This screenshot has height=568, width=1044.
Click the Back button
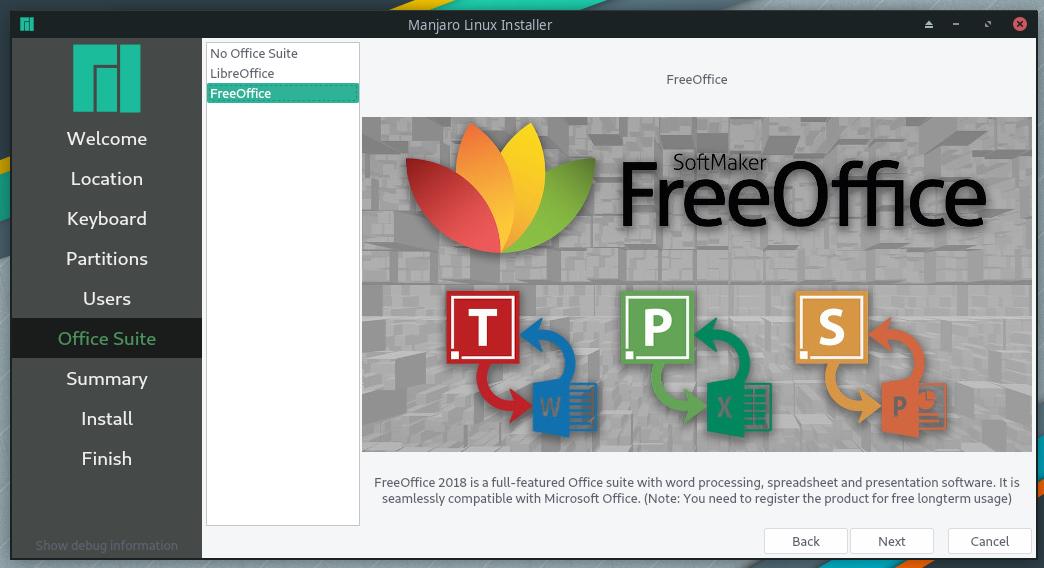806,541
